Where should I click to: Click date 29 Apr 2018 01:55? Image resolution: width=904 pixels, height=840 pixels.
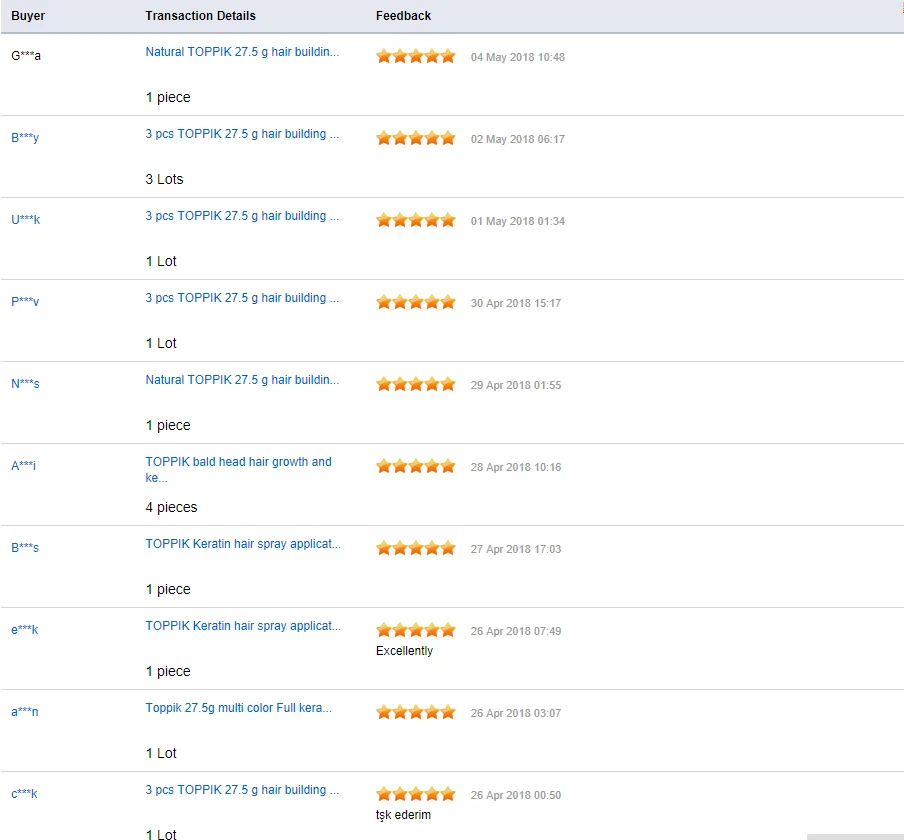tap(515, 385)
